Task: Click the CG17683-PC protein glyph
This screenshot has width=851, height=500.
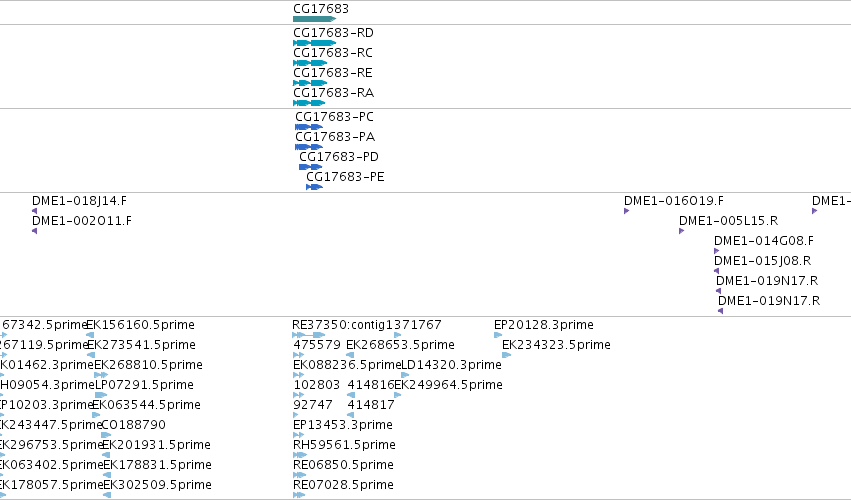Action: (309, 127)
